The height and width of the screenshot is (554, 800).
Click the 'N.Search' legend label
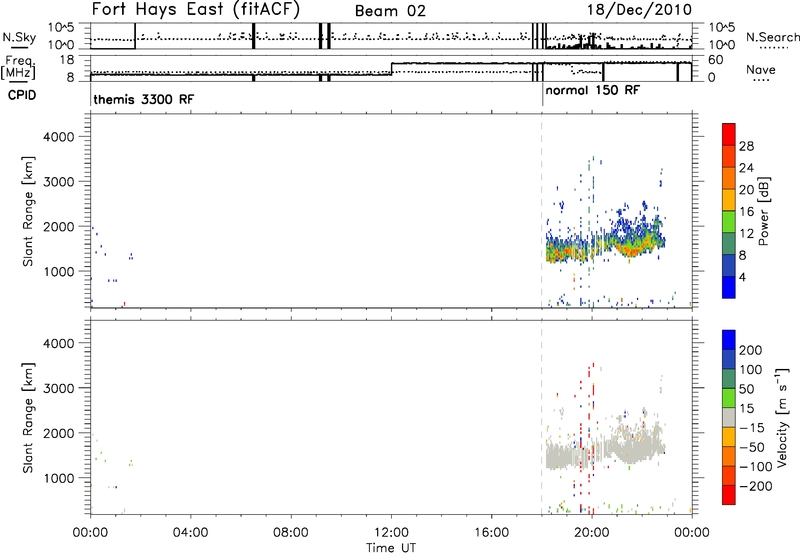773,37
